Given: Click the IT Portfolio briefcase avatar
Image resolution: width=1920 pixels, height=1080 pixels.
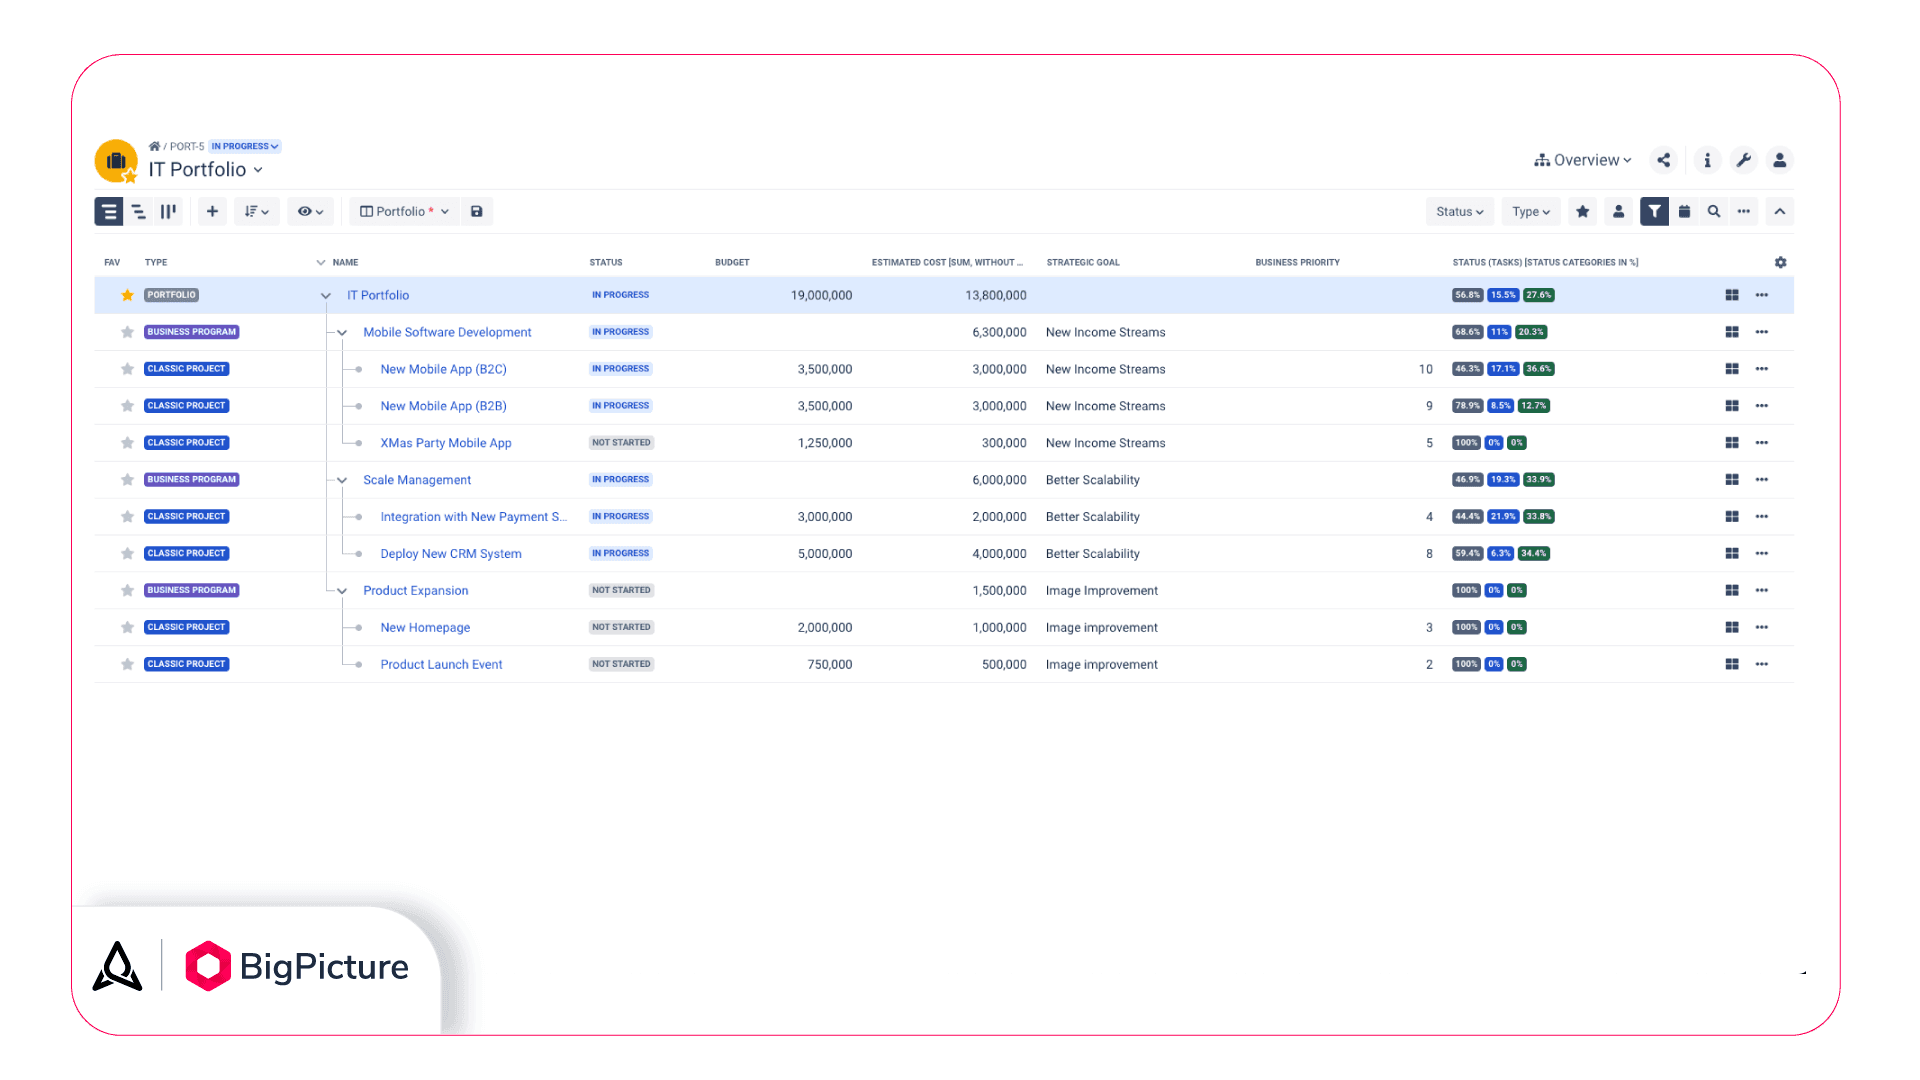Looking at the screenshot, I should click(116, 161).
